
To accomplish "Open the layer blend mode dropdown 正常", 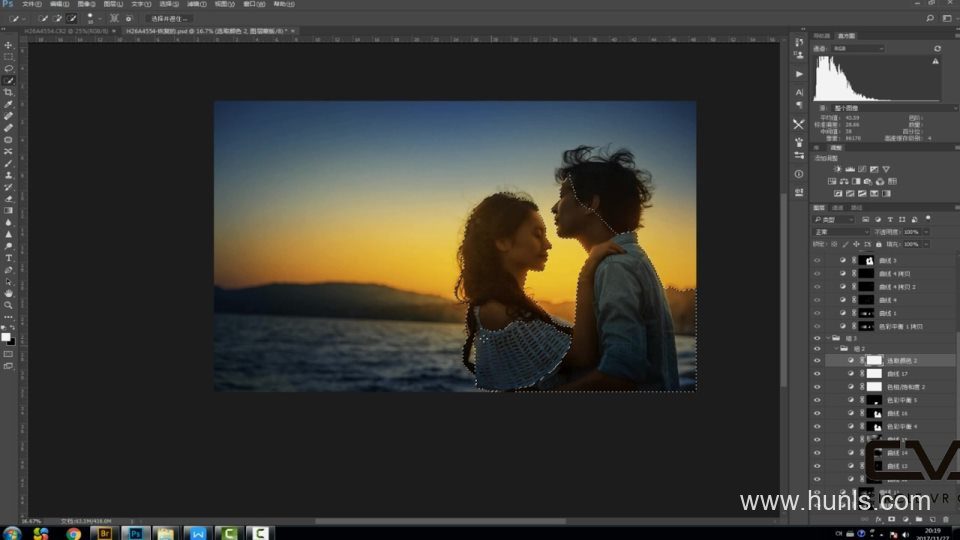I will 840,231.
